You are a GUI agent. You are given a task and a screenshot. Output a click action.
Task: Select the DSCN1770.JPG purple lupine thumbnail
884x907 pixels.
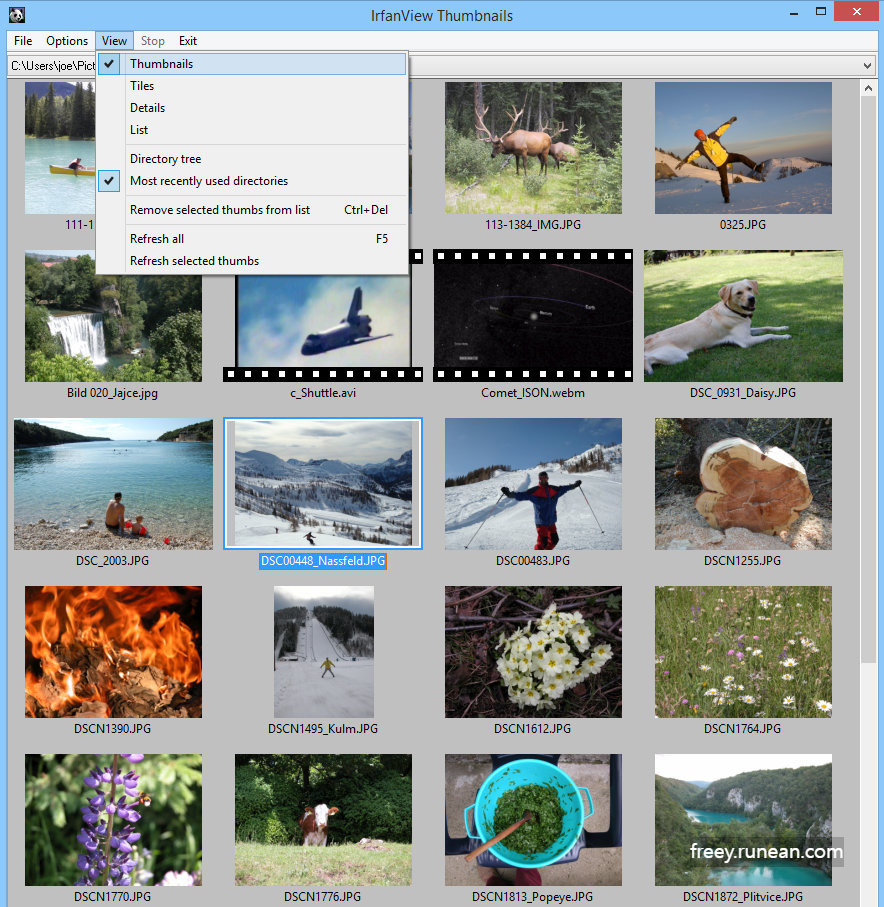113,820
